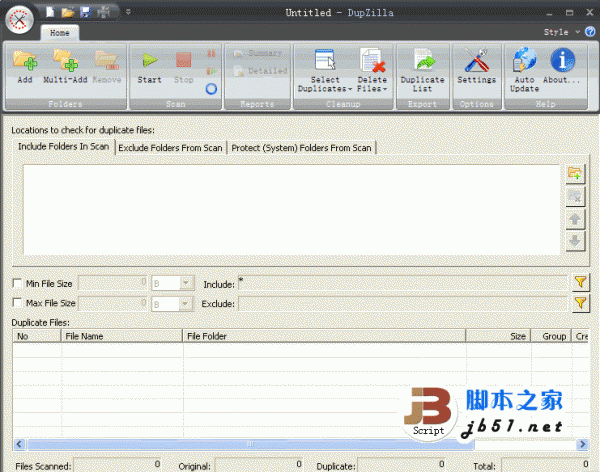
Task: Open the Detailed report
Action: 260,71
